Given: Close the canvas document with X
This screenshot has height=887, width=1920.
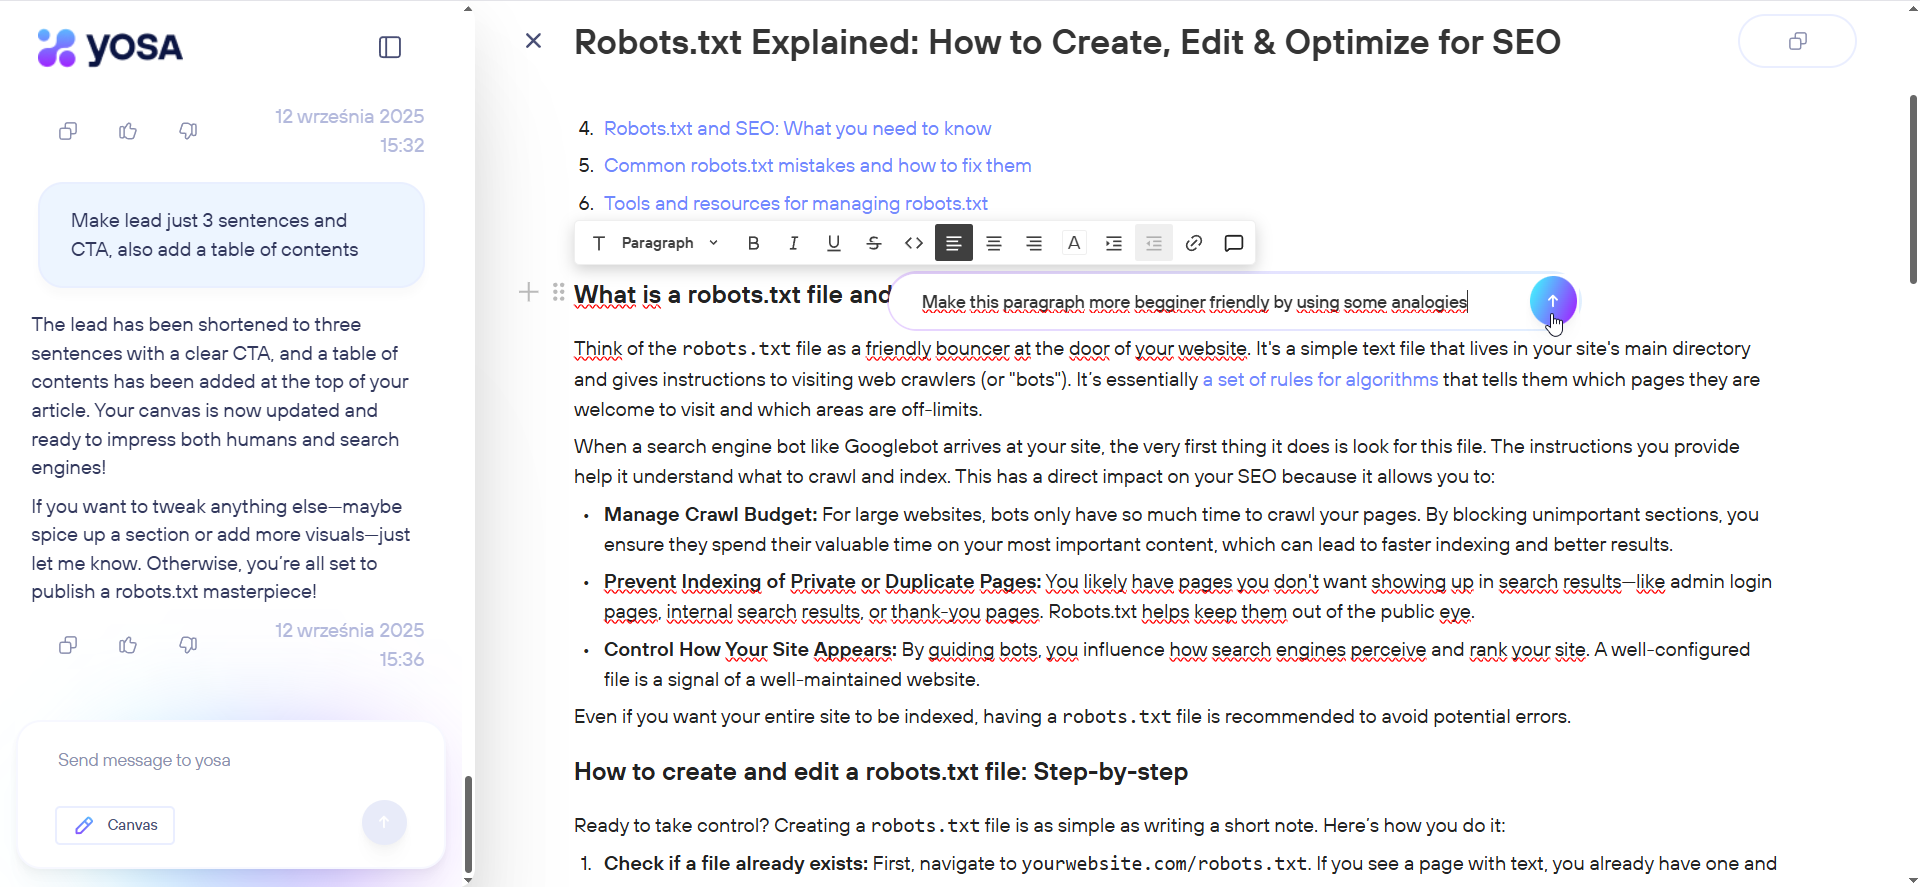Looking at the screenshot, I should click(x=534, y=41).
